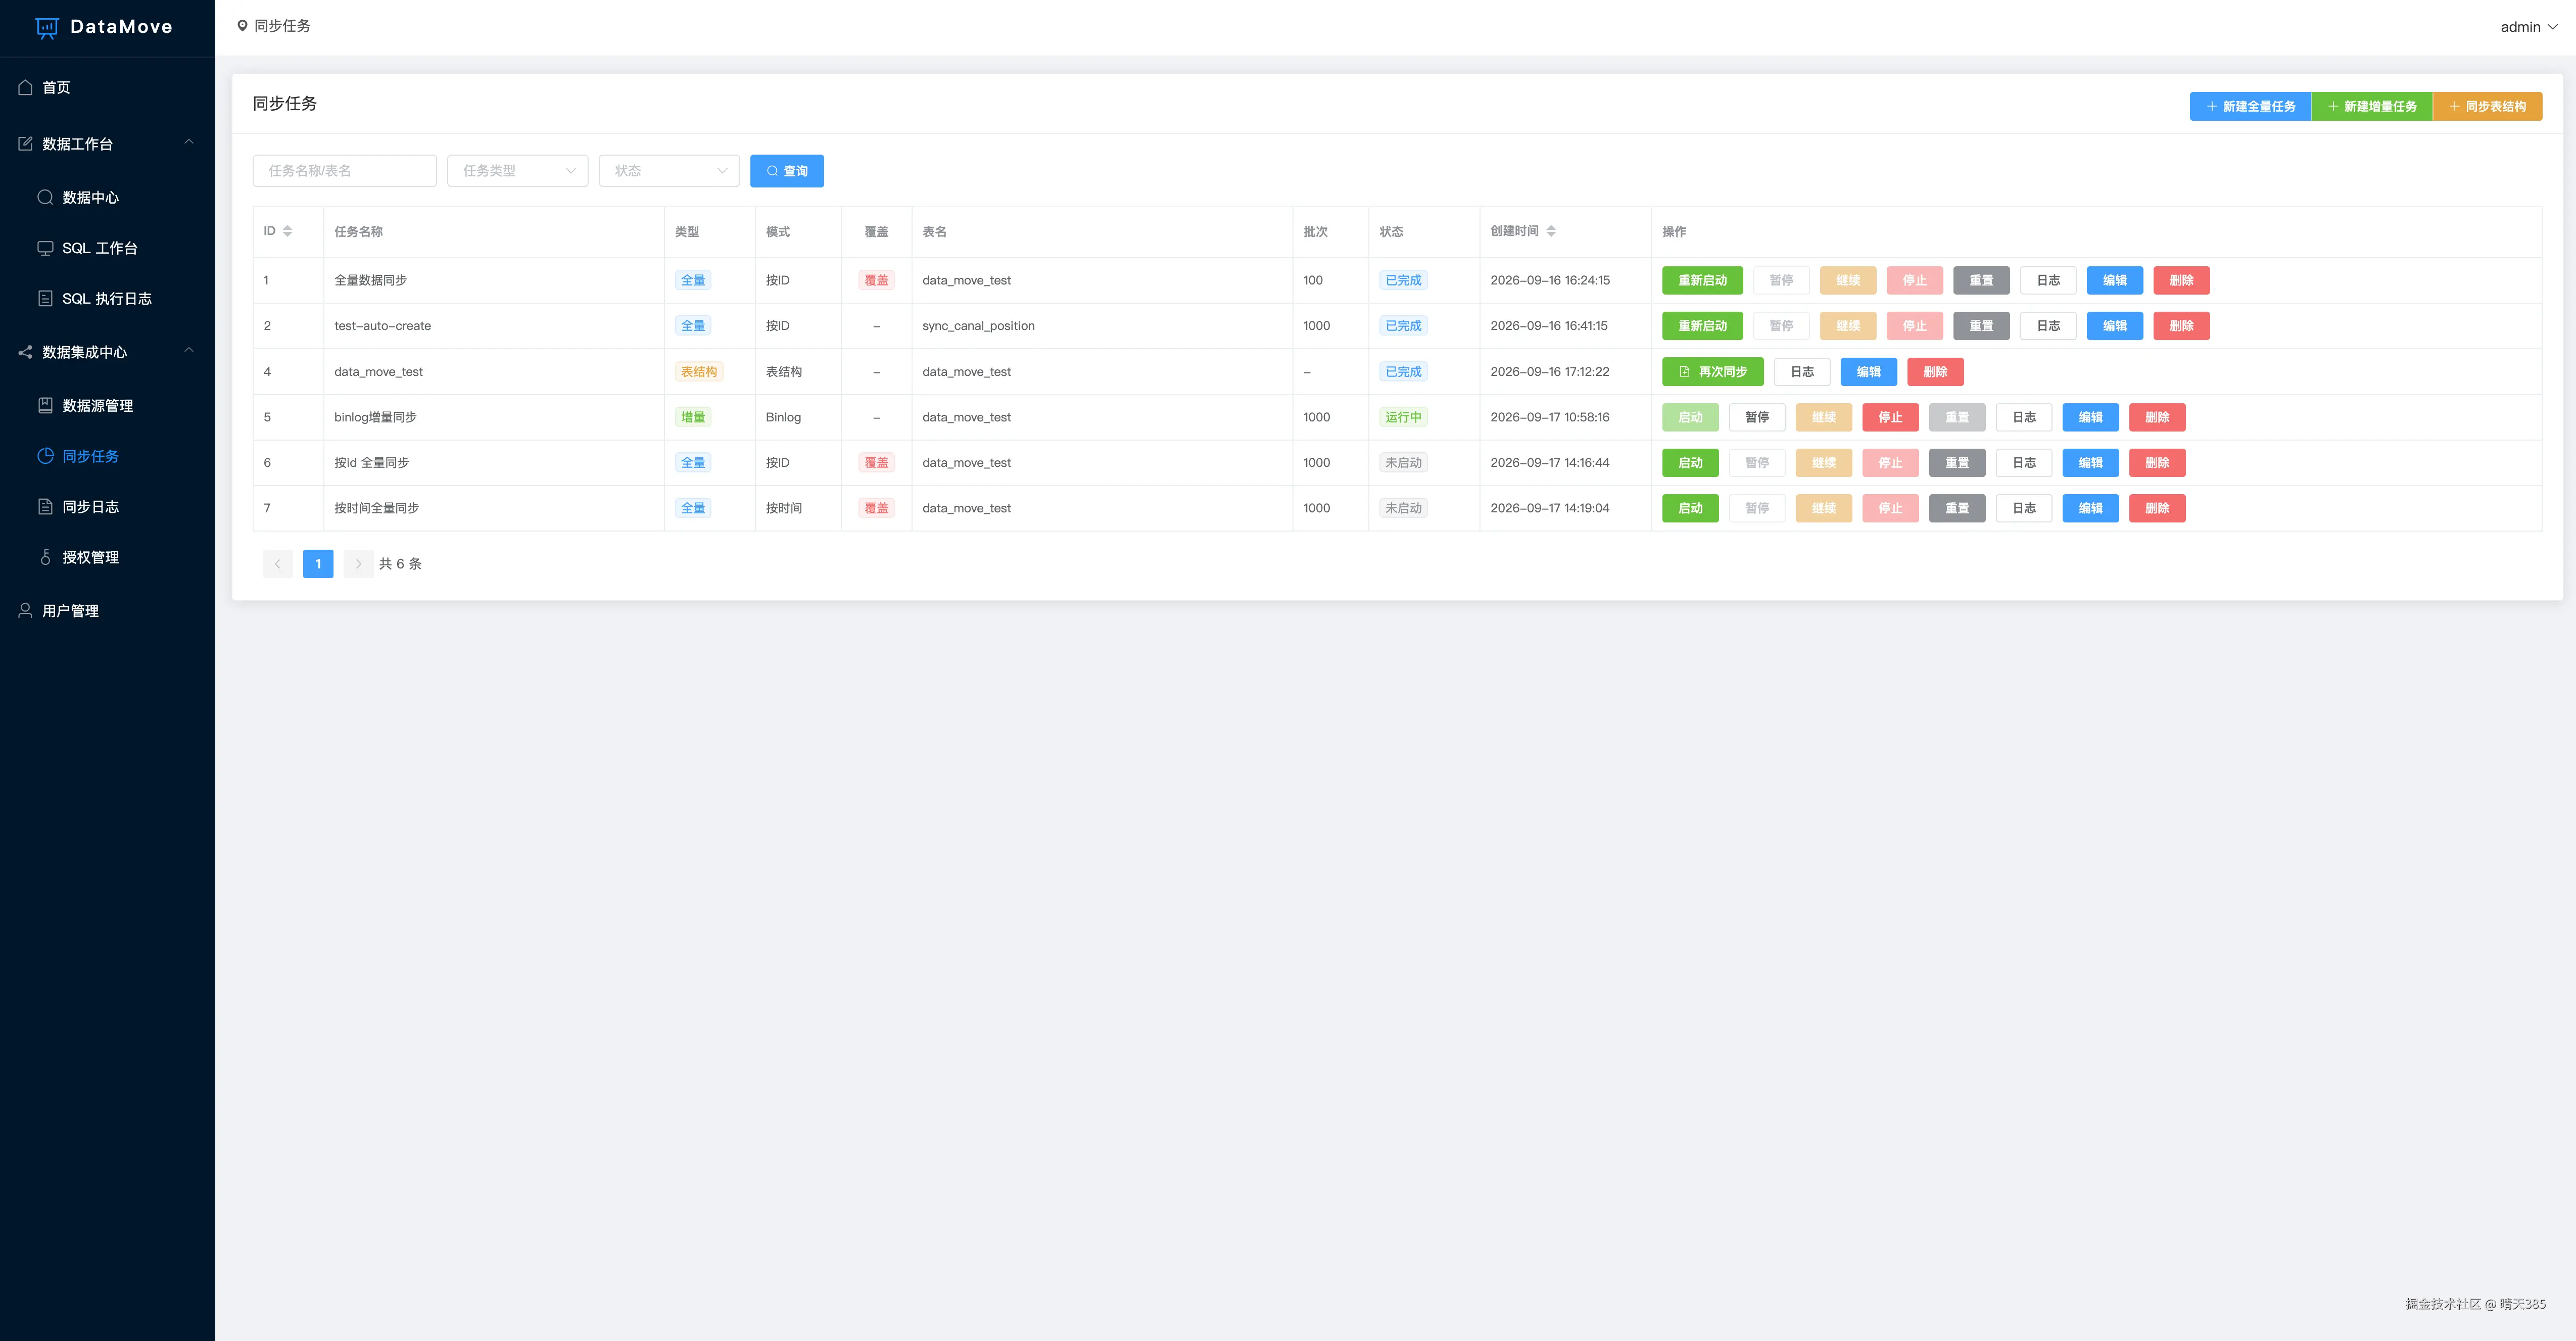Collapse the 数据集成中心 menu group
Screen dimensions: 2576x1341
(x=189, y=351)
